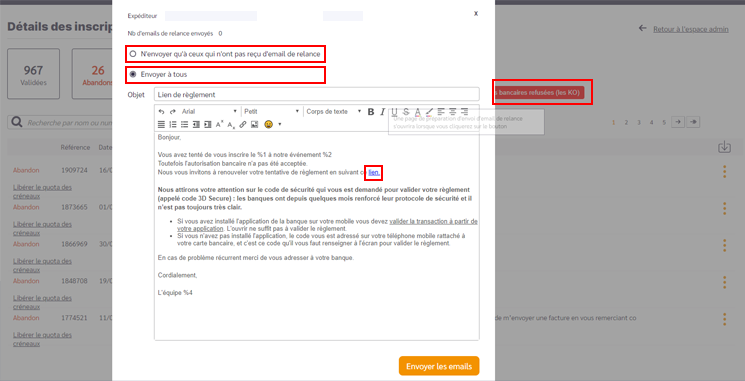
Task: Click the Envoyer les emails button
Action: (x=439, y=366)
